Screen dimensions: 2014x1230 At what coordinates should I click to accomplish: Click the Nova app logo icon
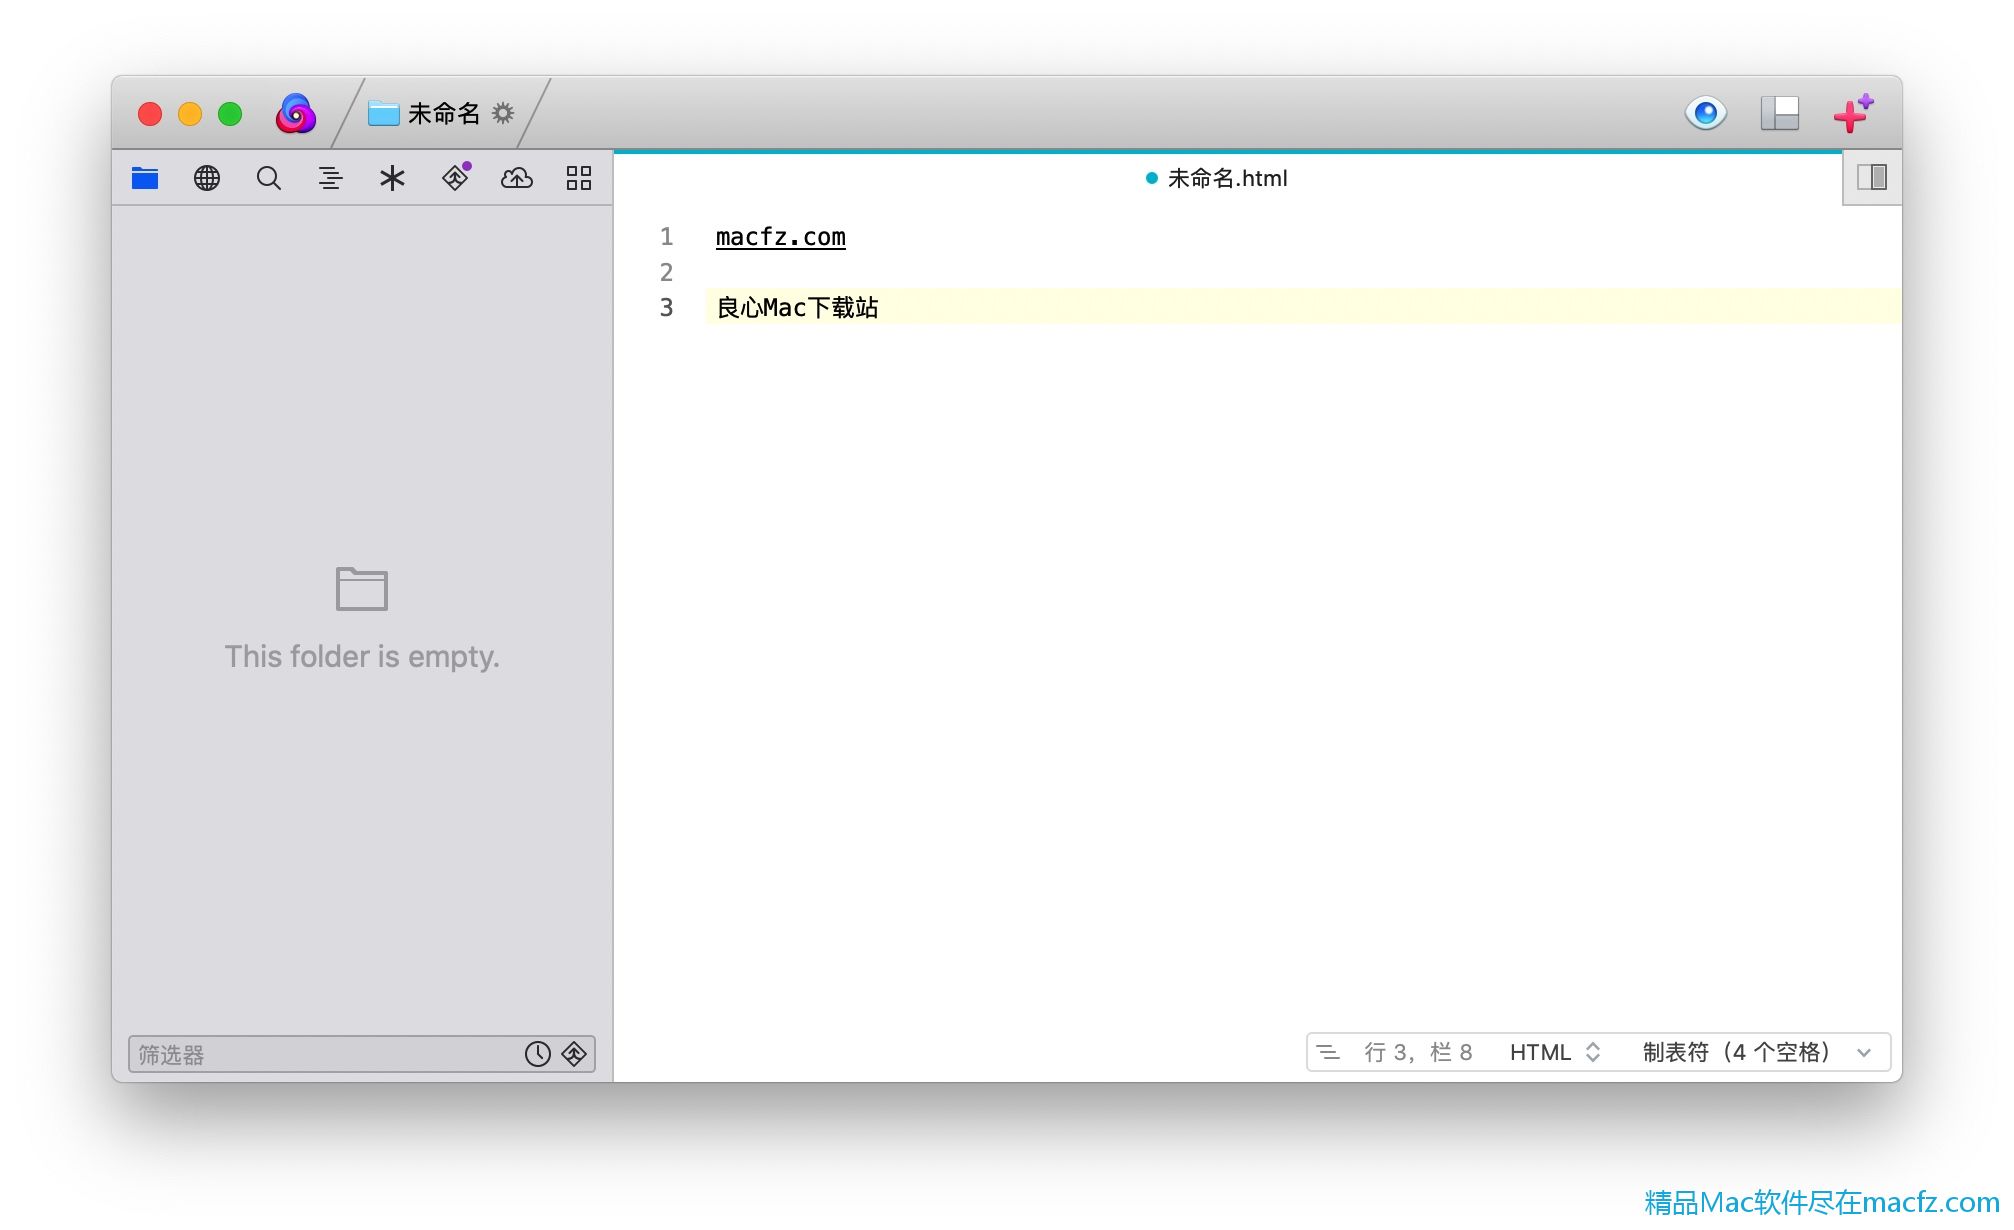[x=296, y=114]
